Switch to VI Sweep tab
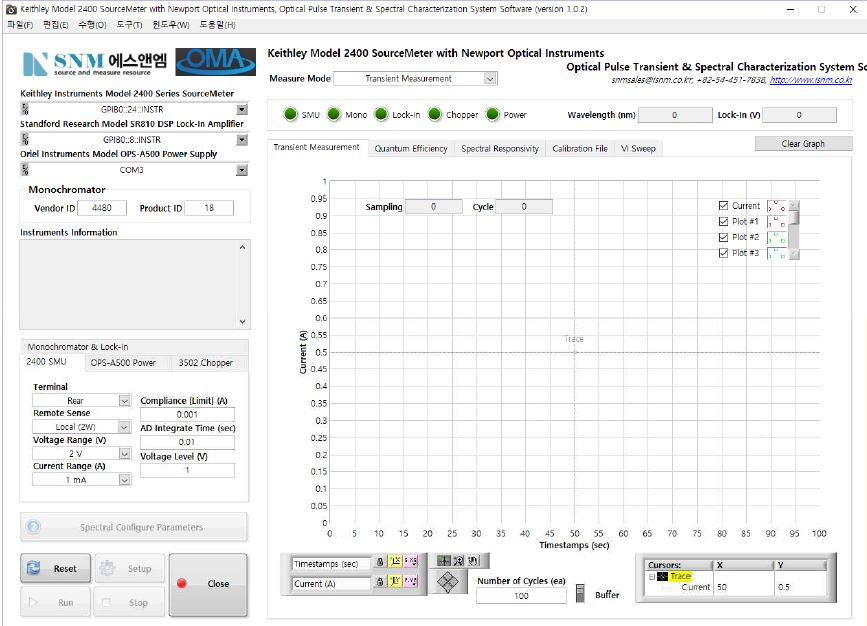Image resolution: width=867 pixels, height=626 pixels. [x=638, y=148]
